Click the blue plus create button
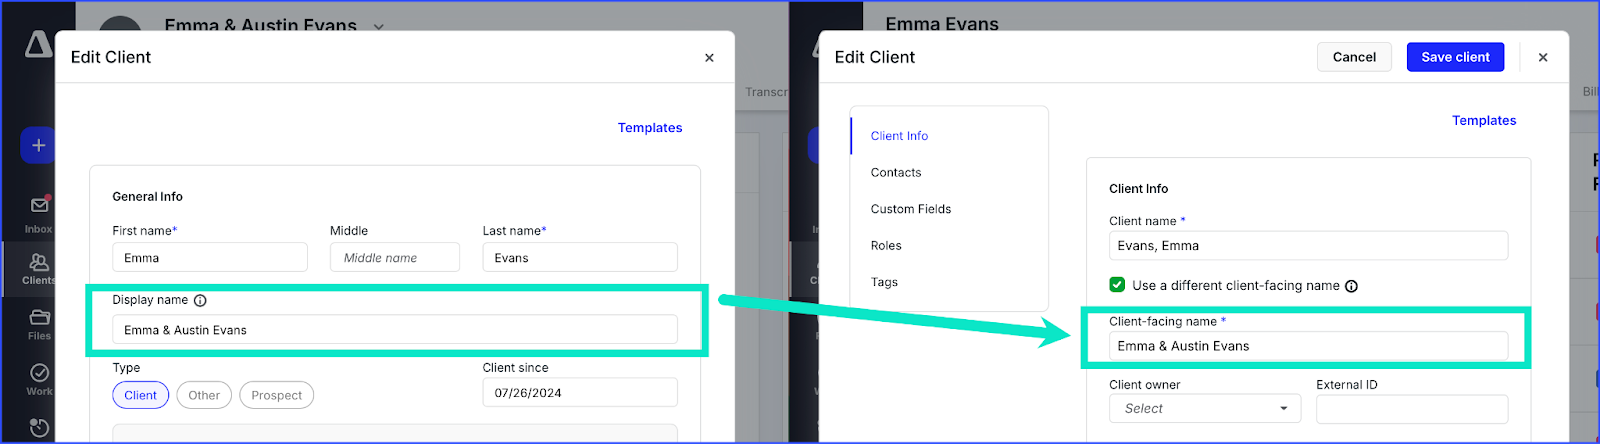 point(38,146)
